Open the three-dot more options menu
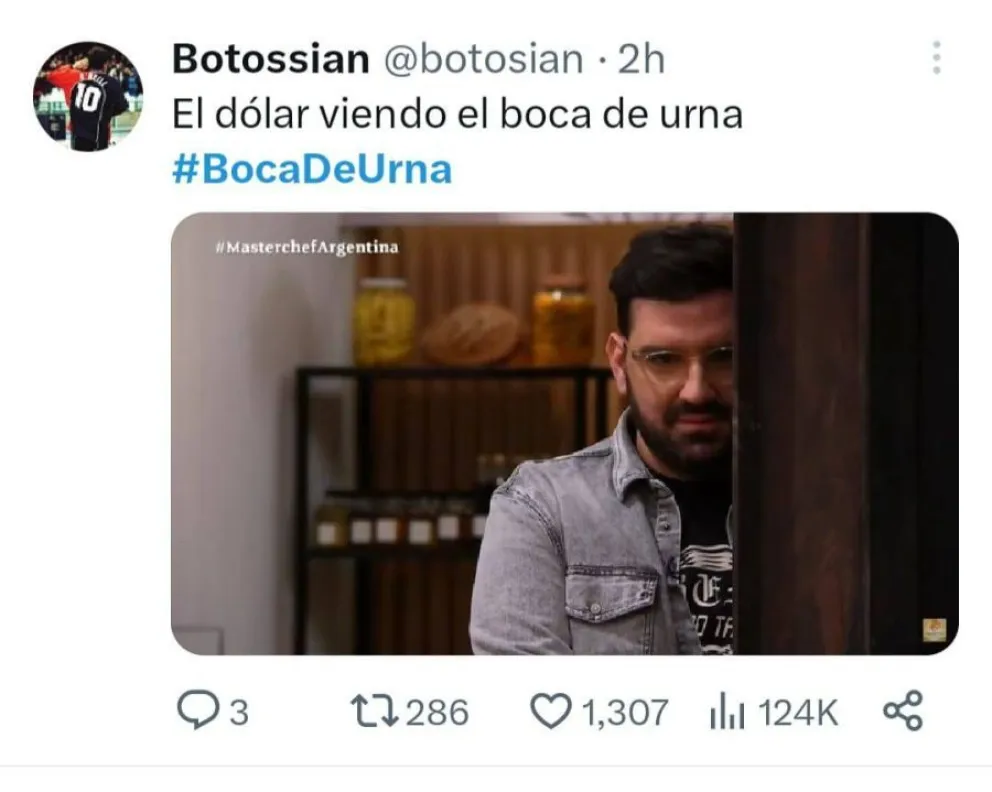This screenshot has height=792, width=992. click(x=937, y=58)
